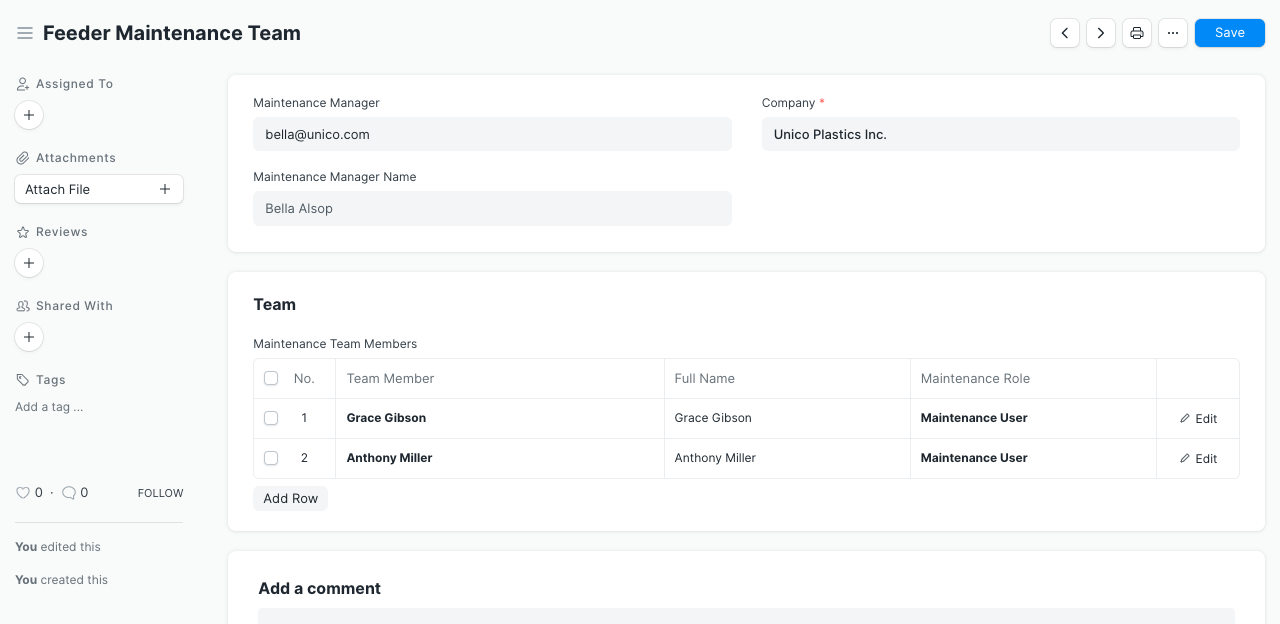Image resolution: width=1280 pixels, height=624 pixels.
Task: Click the print icon
Action: 1137,33
